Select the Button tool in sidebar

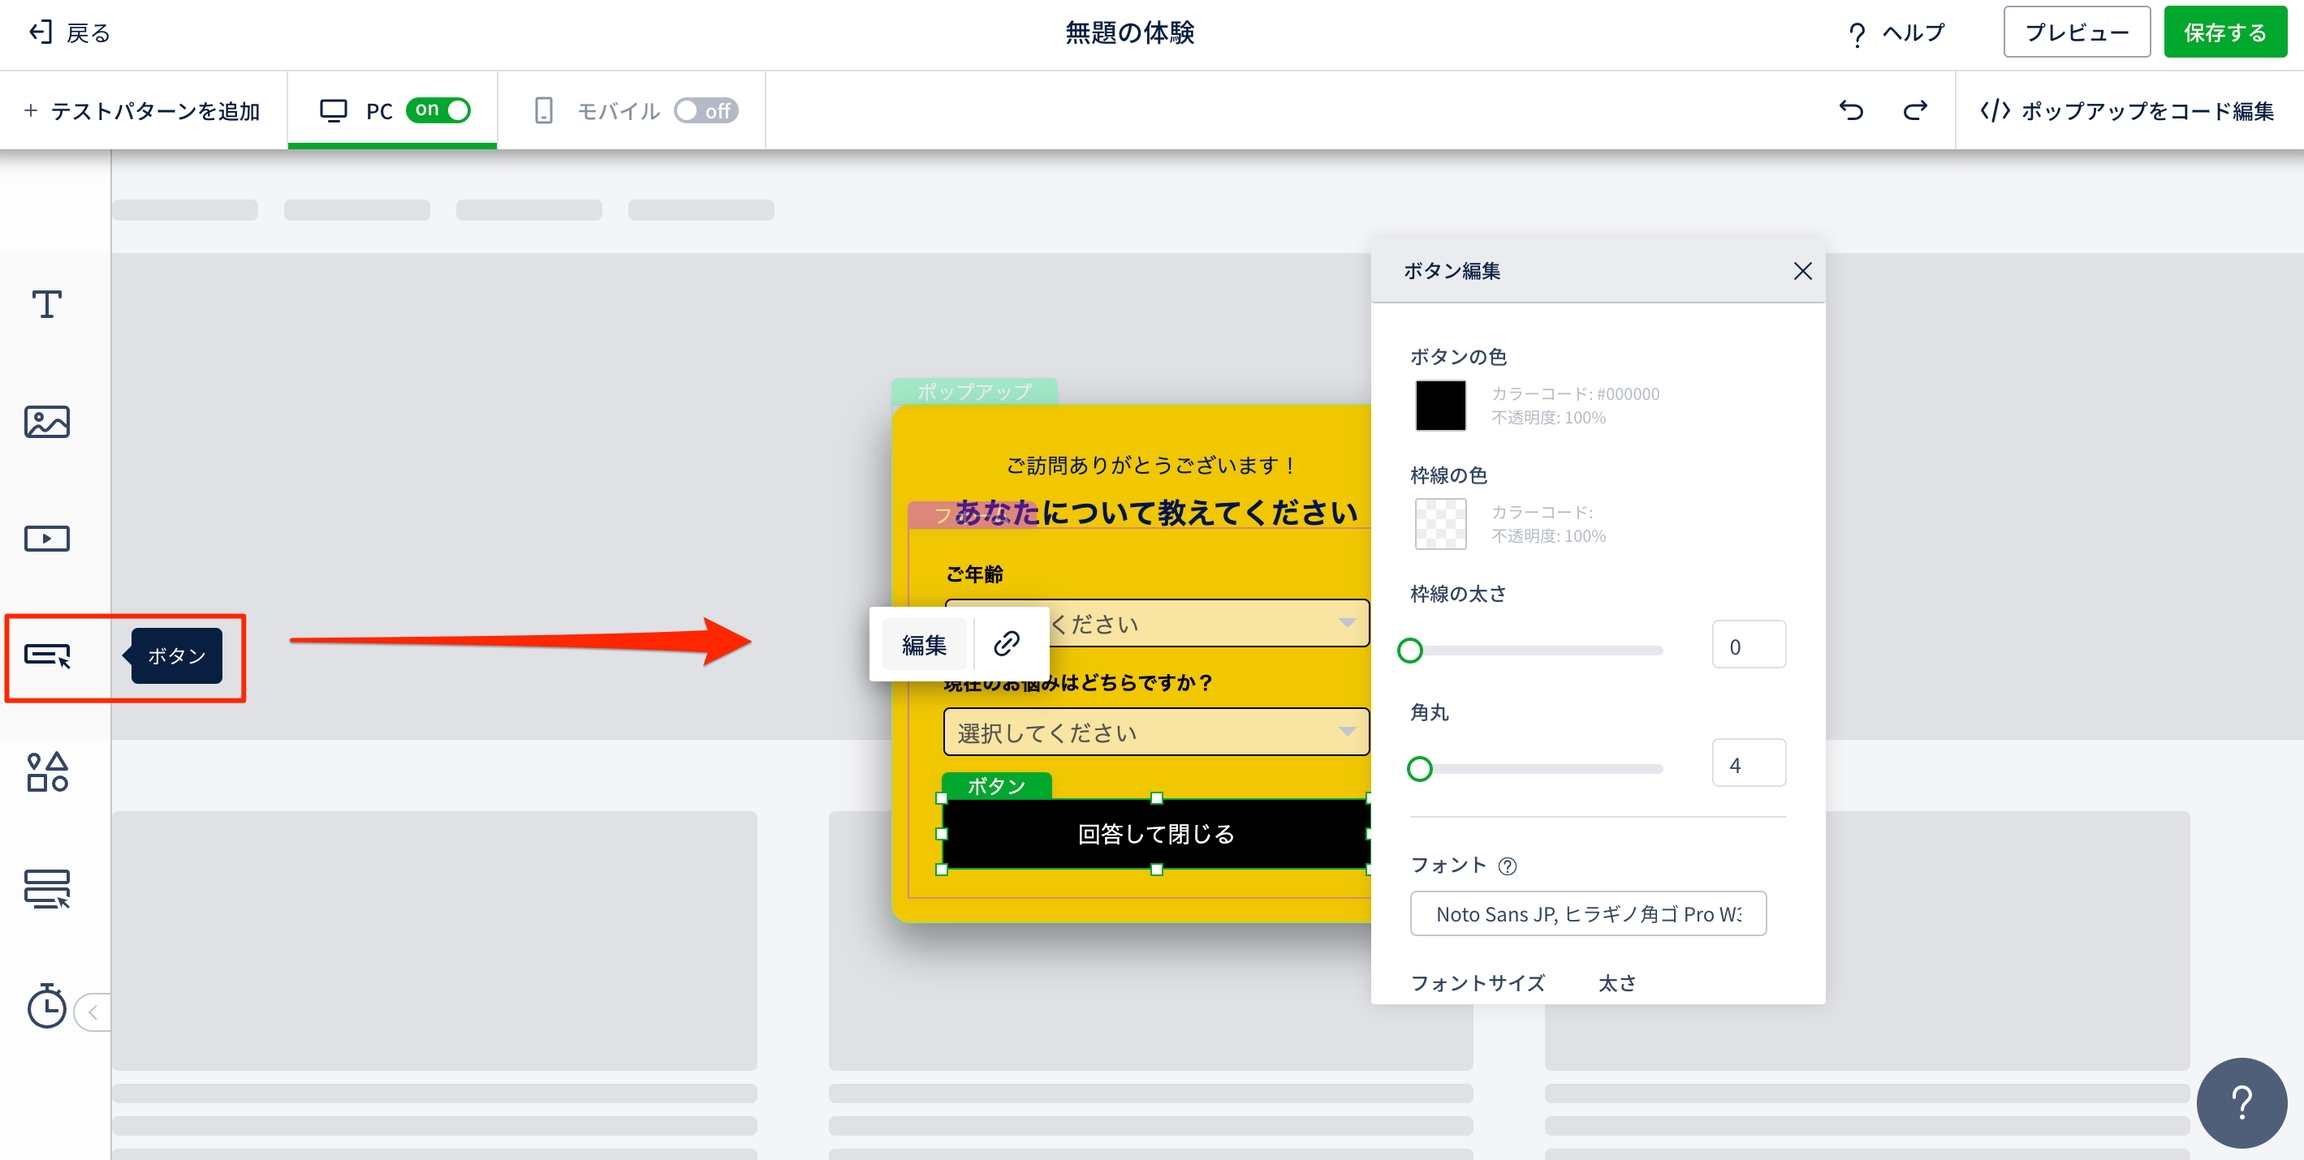coord(47,656)
